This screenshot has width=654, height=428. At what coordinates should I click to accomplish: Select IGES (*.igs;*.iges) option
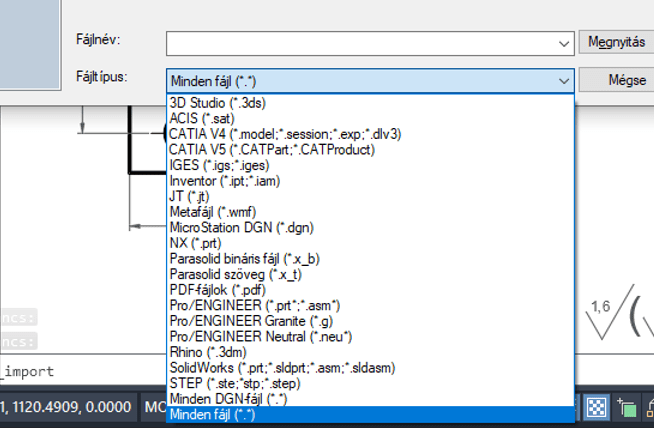(219, 165)
